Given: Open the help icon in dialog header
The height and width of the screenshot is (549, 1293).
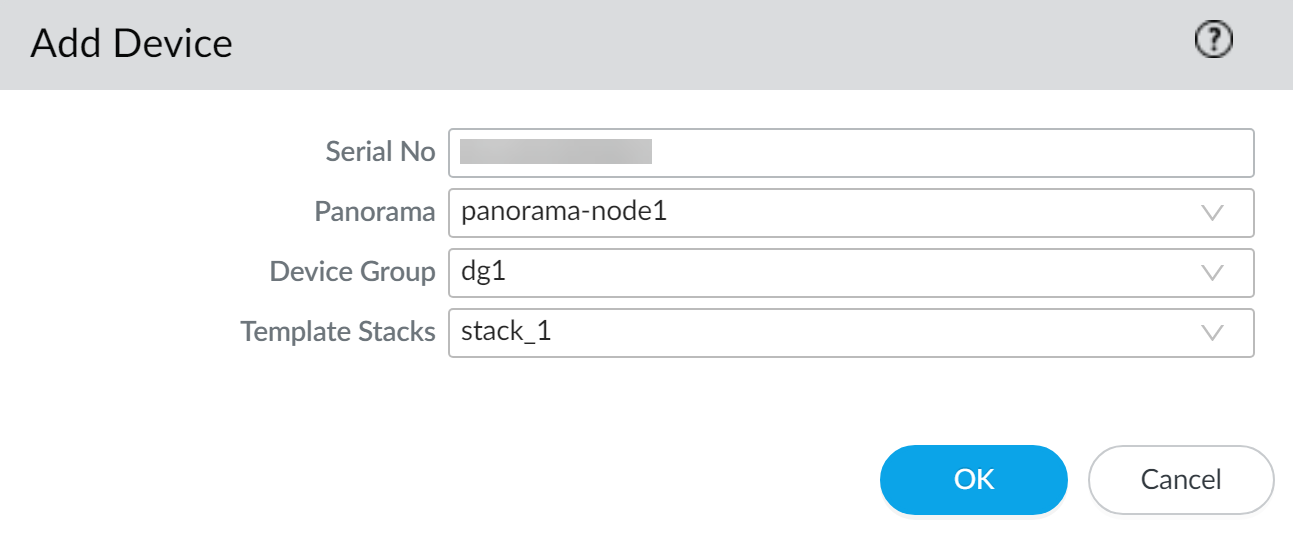Looking at the screenshot, I should (x=1214, y=41).
